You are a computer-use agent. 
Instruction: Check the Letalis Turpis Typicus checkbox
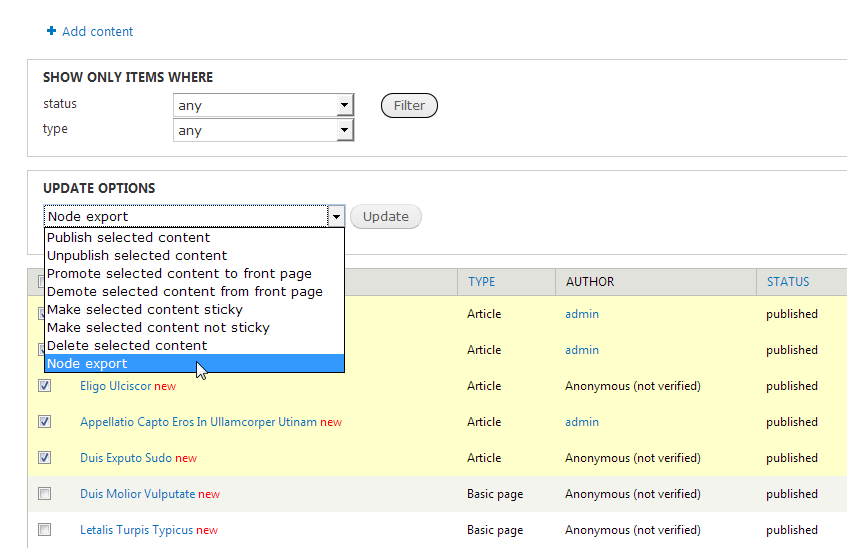44,530
